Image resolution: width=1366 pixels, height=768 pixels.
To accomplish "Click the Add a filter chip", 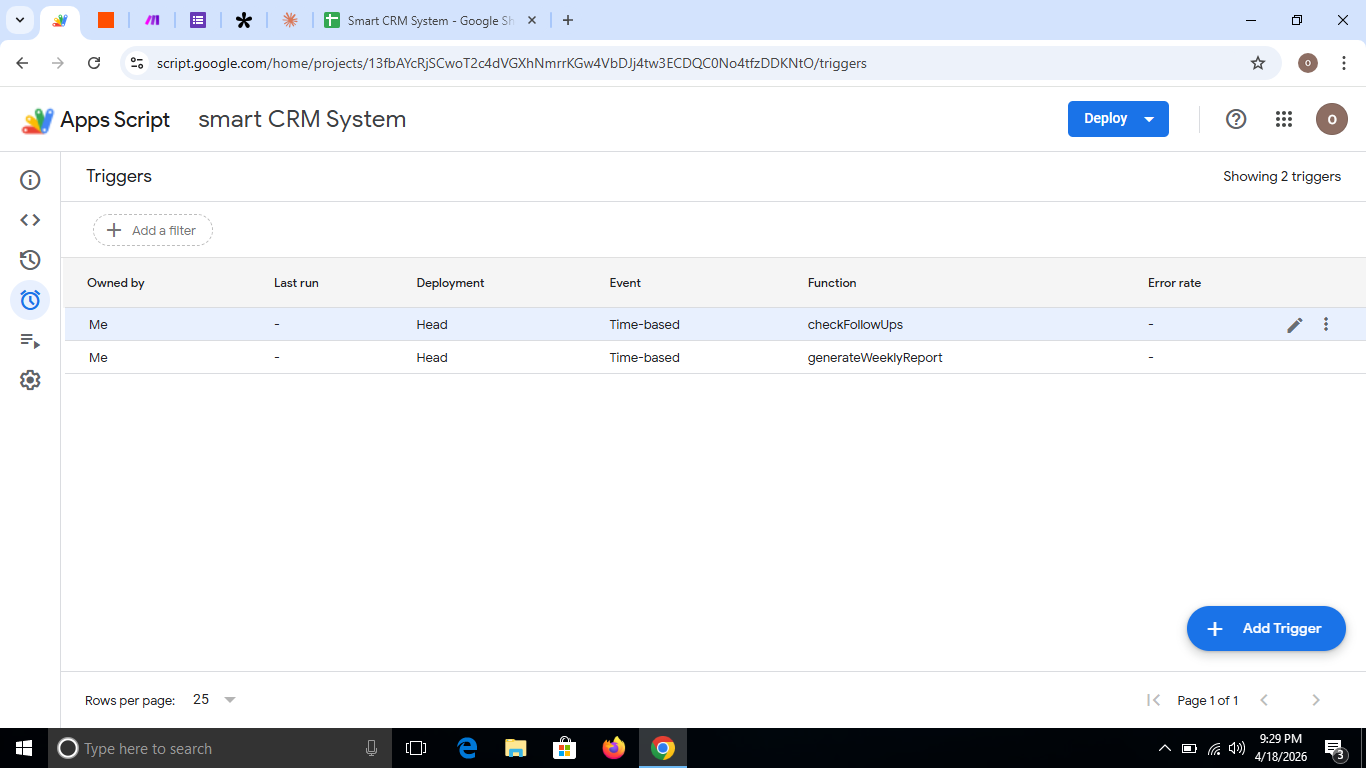I will tap(153, 230).
